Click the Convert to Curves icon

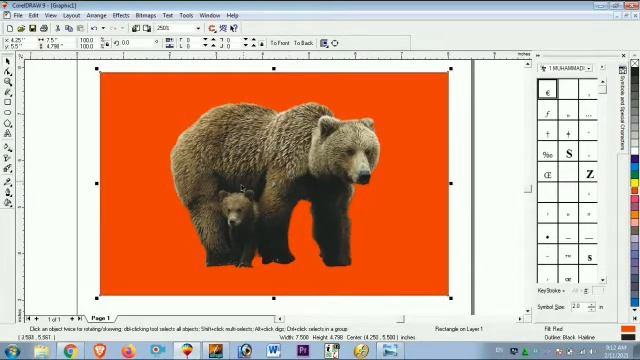[x=335, y=43]
